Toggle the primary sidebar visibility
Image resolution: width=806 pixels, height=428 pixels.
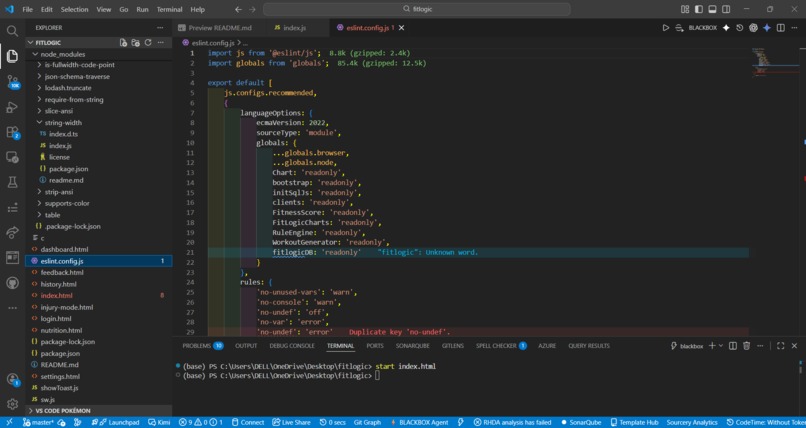(x=698, y=9)
